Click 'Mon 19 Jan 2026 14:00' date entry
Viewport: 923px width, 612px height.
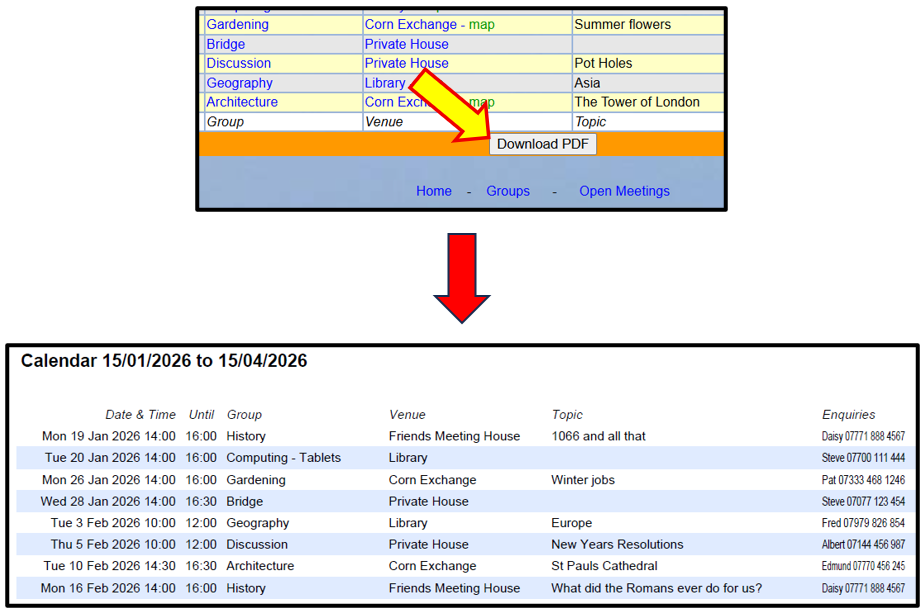tap(108, 437)
